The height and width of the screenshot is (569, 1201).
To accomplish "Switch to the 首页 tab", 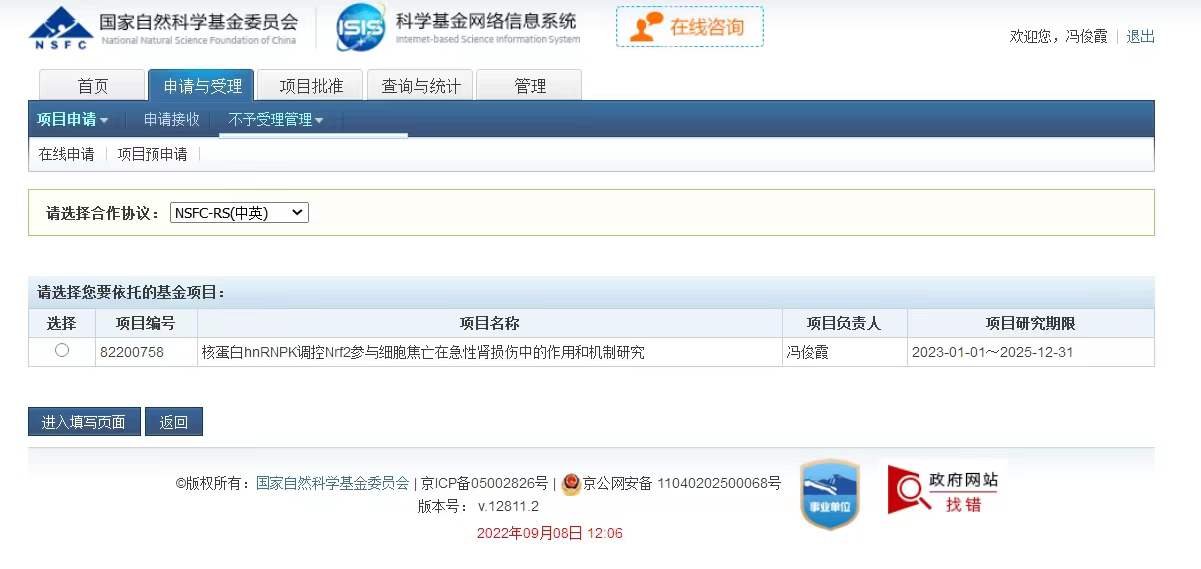I will [93, 86].
